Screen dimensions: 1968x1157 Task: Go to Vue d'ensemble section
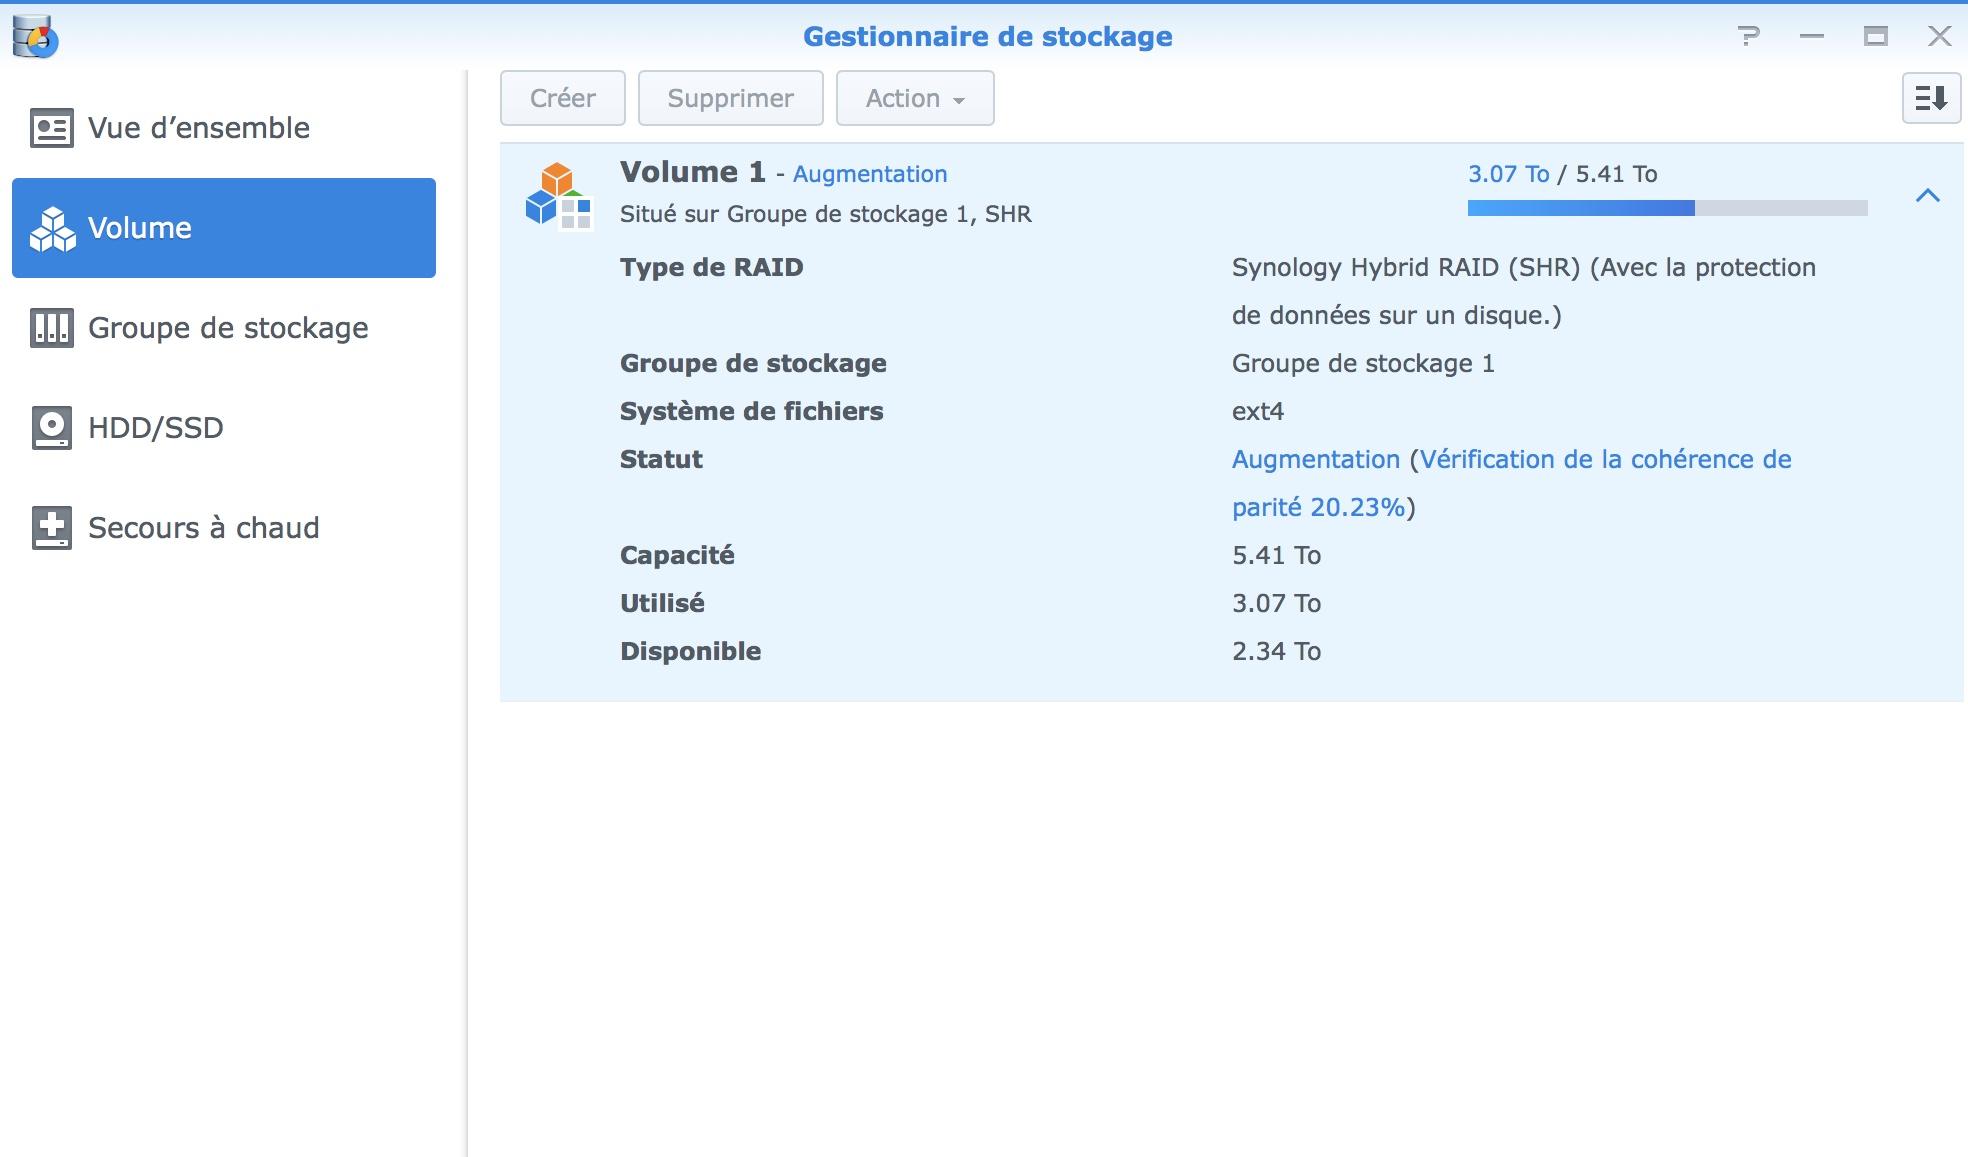point(198,128)
